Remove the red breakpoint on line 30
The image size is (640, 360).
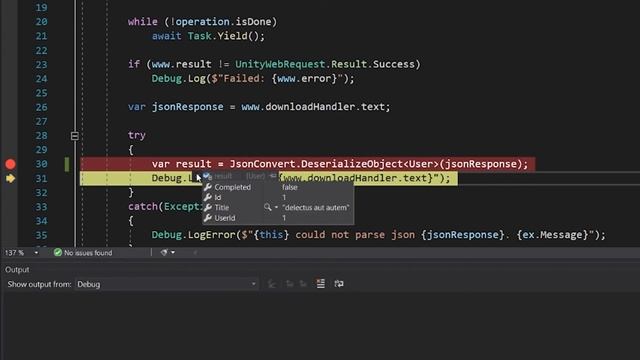pyautogui.click(x=10, y=164)
